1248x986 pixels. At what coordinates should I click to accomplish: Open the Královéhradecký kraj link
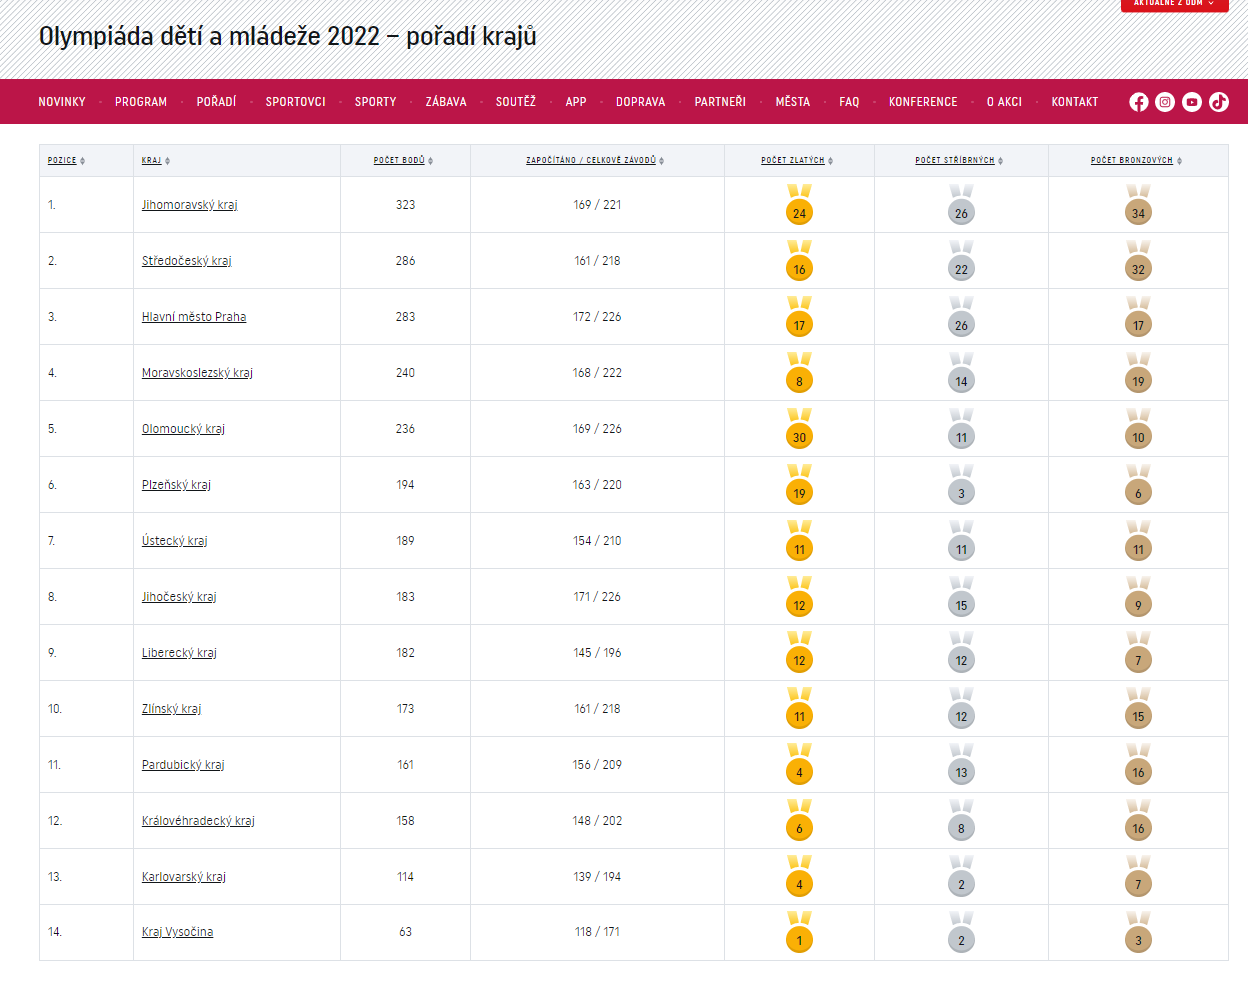[x=198, y=821]
